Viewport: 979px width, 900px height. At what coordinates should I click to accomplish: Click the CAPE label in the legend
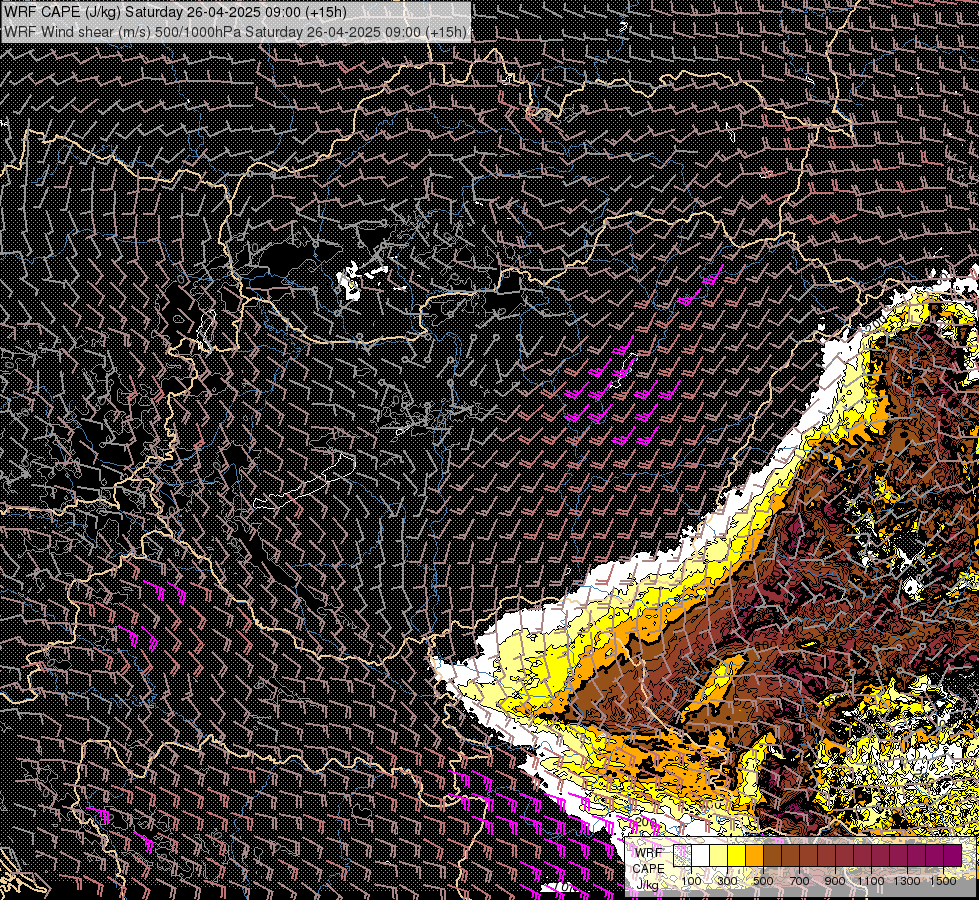tap(648, 869)
